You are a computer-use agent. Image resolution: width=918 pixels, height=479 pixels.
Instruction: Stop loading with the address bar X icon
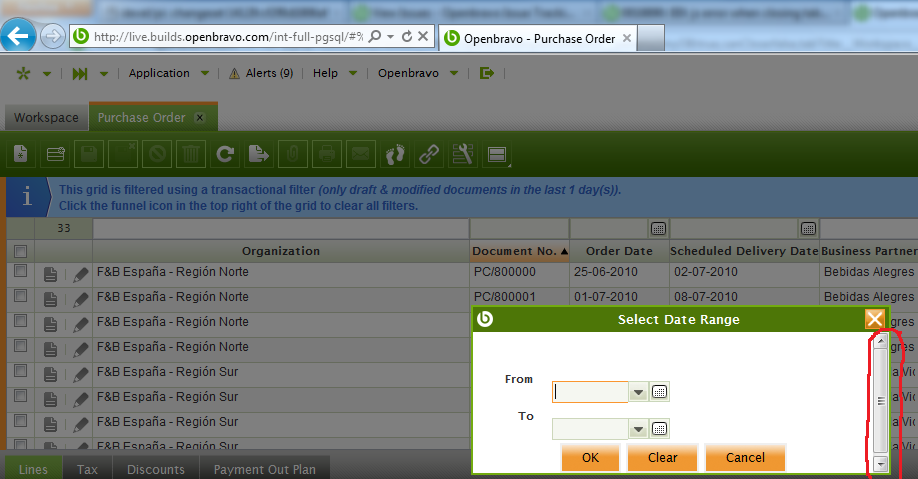point(423,37)
